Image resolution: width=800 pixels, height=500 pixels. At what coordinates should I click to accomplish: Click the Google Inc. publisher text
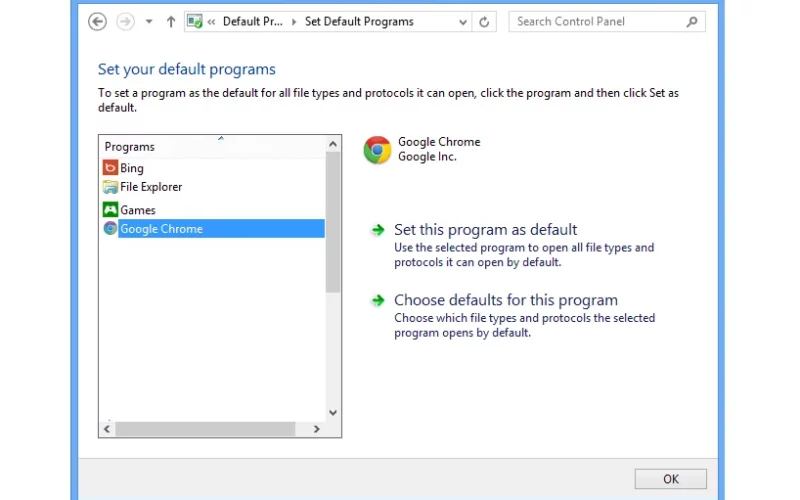click(x=427, y=157)
